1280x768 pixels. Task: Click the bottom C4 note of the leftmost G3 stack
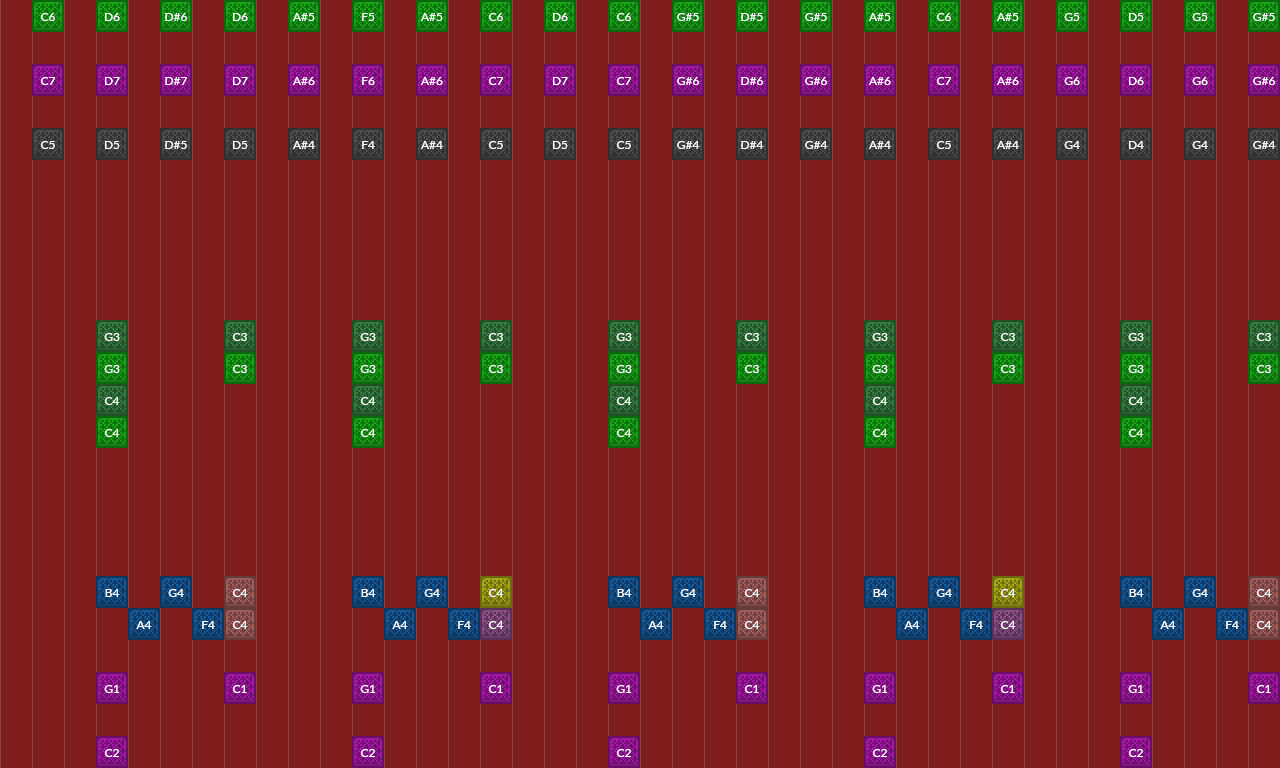pos(111,432)
